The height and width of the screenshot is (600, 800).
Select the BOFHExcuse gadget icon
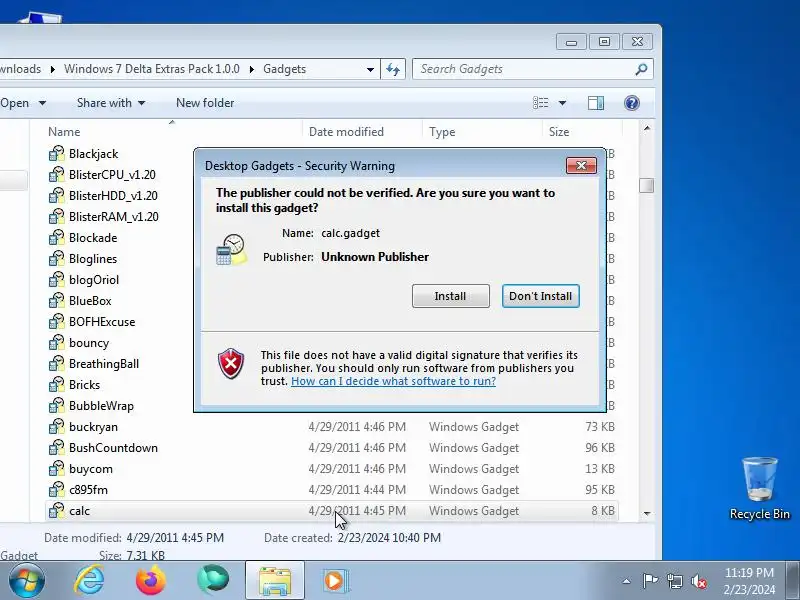57,321
